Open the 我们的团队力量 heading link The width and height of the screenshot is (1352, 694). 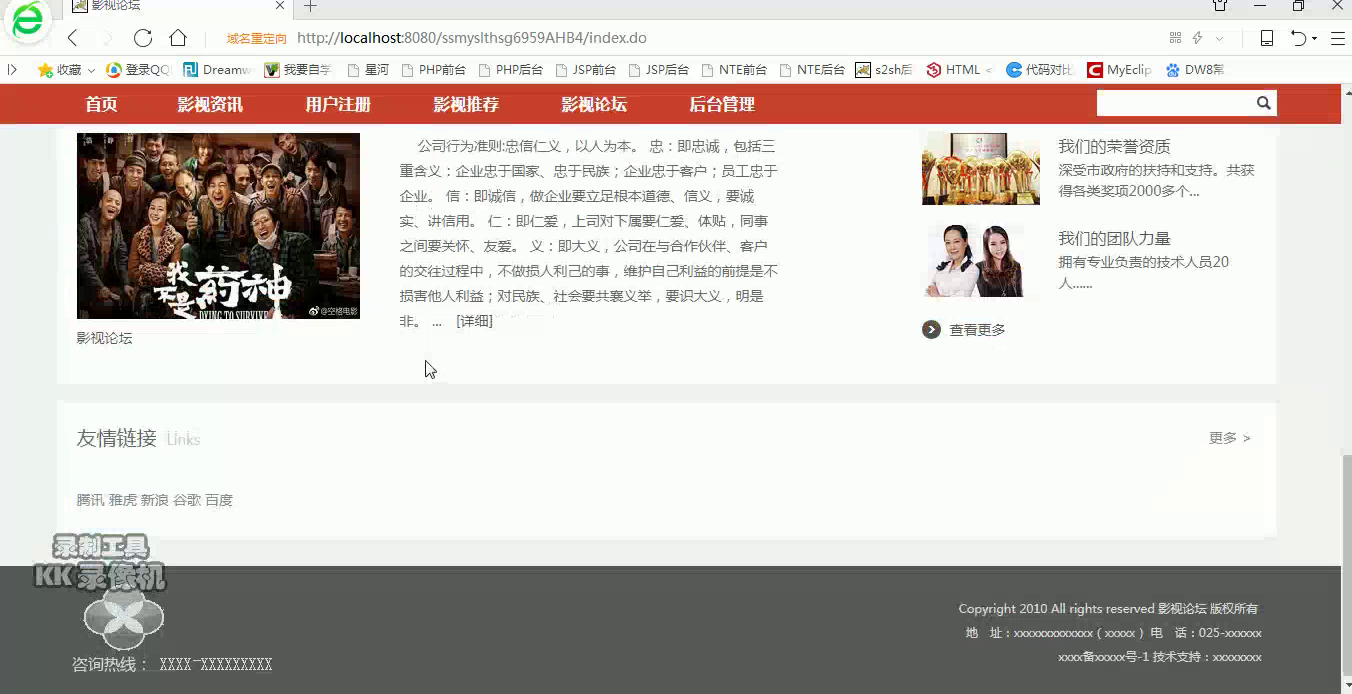click(1114, 239)
